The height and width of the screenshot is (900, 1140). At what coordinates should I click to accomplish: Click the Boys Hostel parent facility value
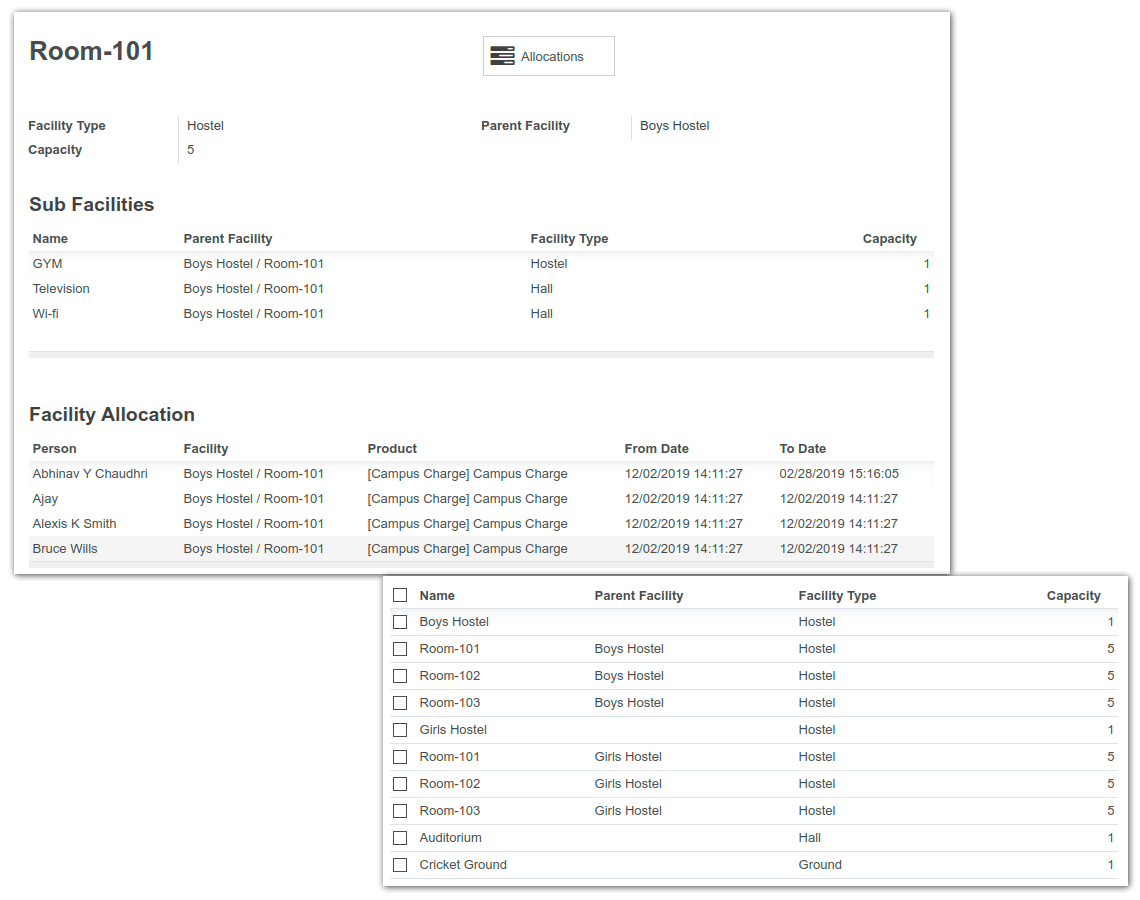pos(674,126)
